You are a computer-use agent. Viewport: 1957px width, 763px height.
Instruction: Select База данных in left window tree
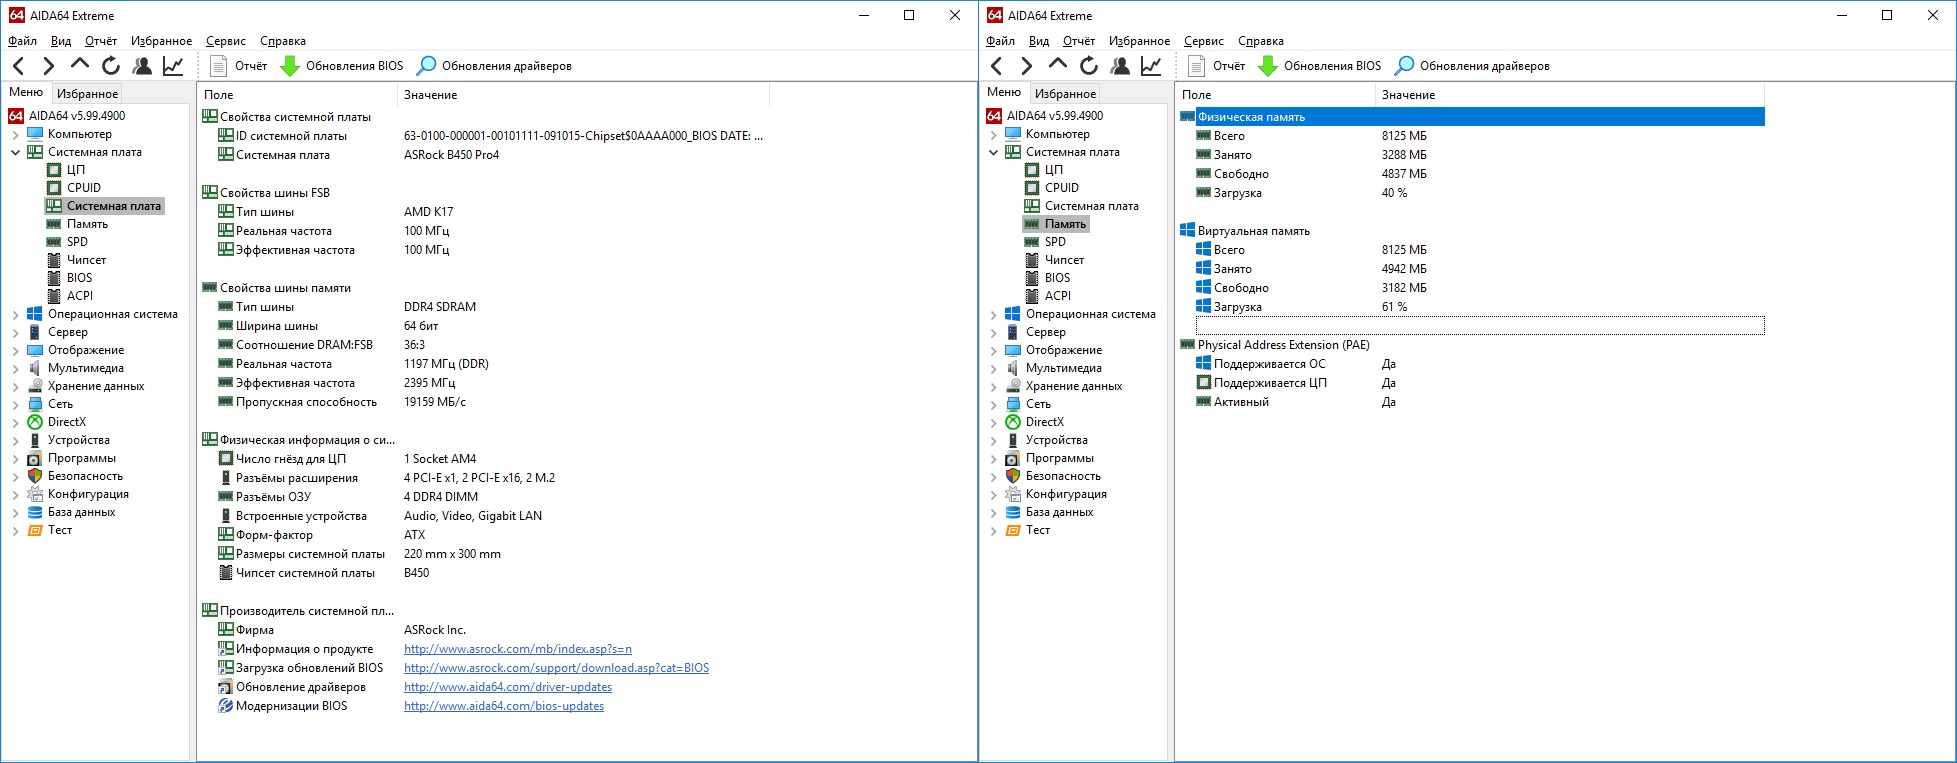81,512
